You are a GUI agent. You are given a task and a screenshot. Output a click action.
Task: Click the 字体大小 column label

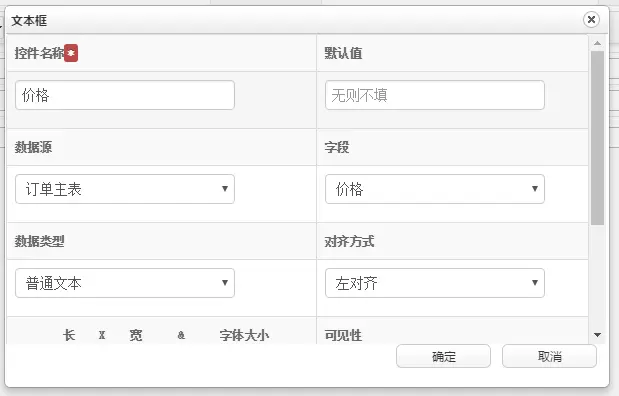[x=244, y=335]
